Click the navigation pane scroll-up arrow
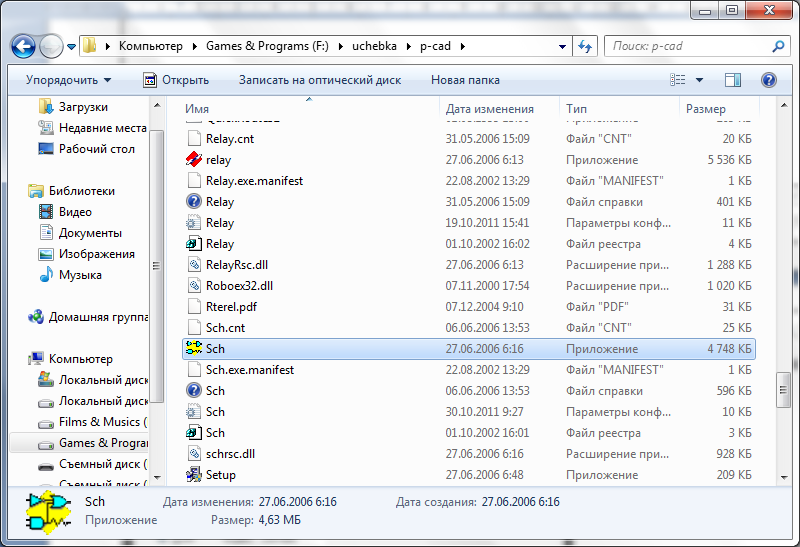The image size is (800, 547). coord(157,106)
